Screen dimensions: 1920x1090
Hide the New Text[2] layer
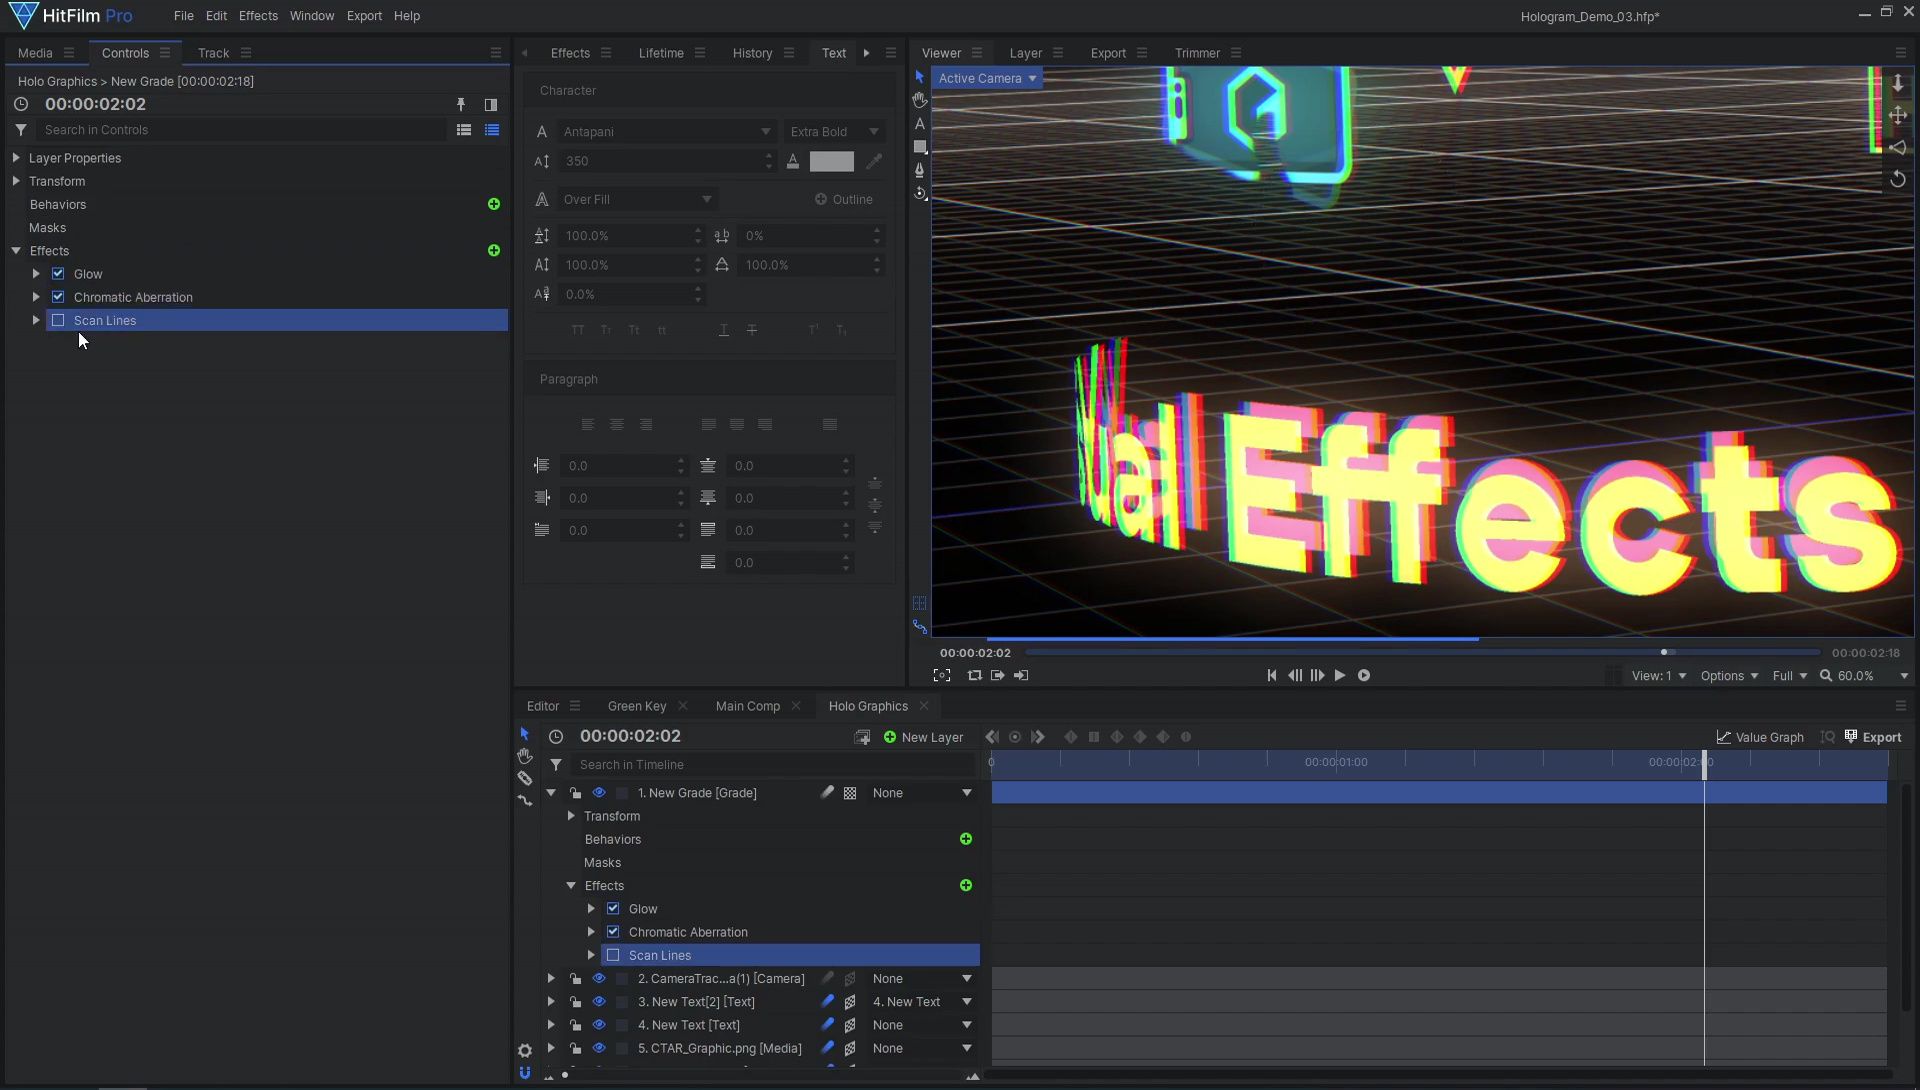[599, 1002]
